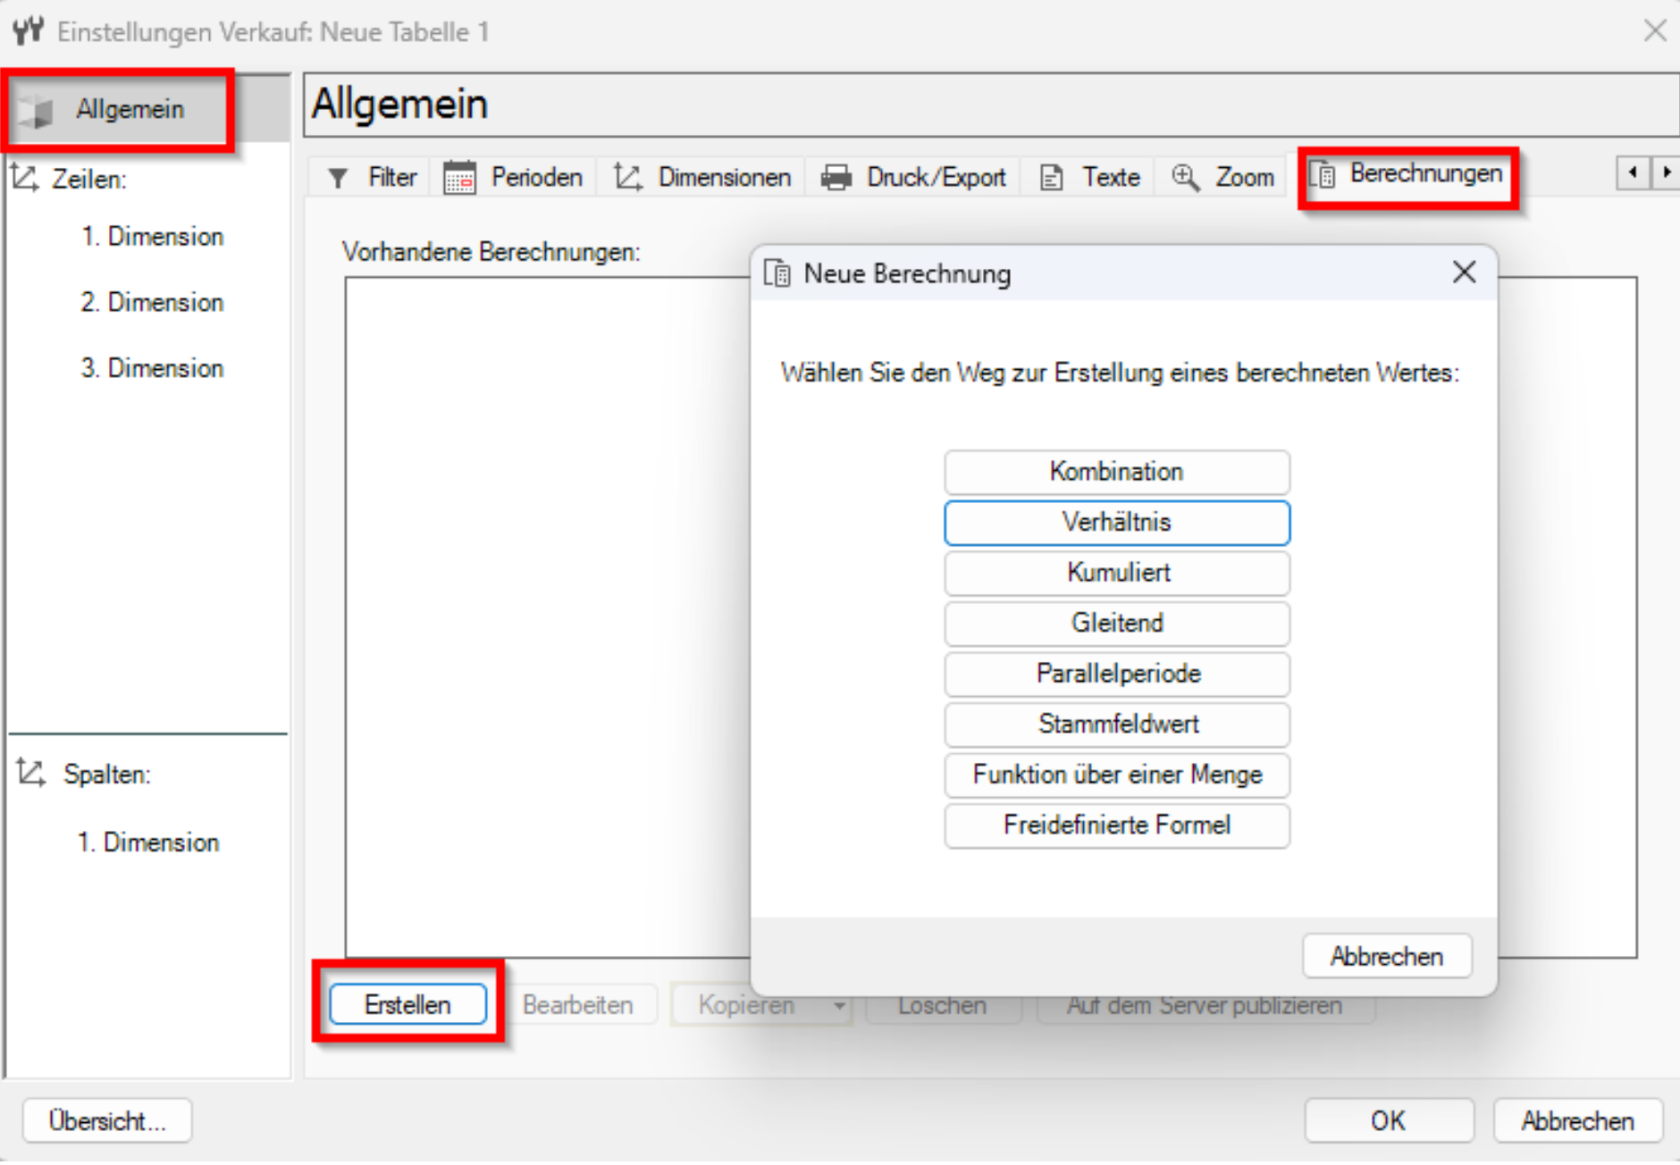Switch to the Filter tab
1680x1165 pixels.
[372, 178]
